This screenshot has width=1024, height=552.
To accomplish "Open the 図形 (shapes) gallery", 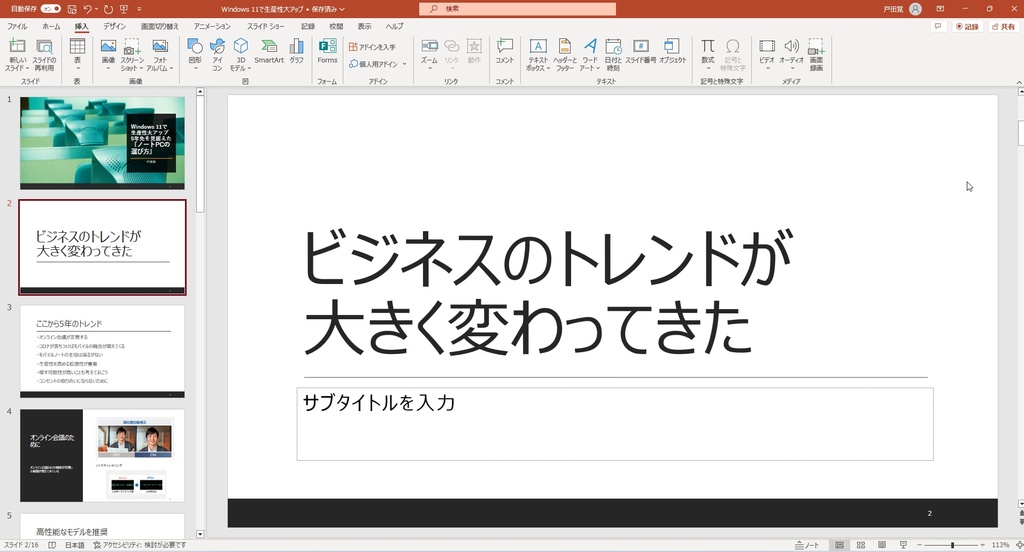I will pos(195,54).
